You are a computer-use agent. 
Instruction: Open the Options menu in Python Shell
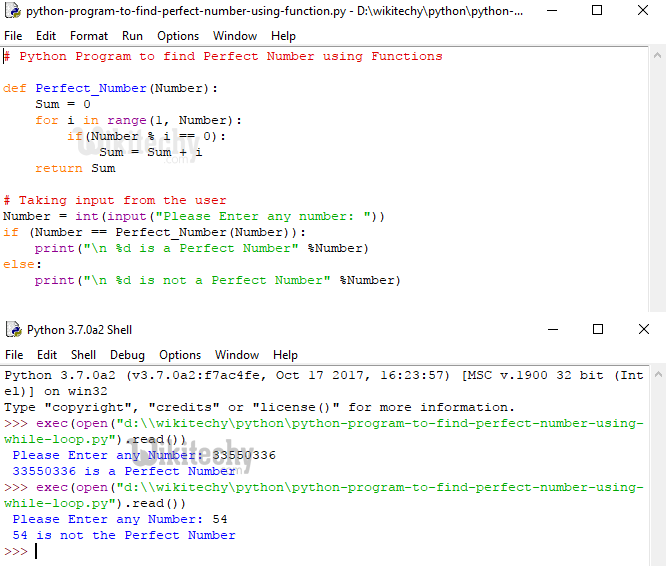coord(180,355)
